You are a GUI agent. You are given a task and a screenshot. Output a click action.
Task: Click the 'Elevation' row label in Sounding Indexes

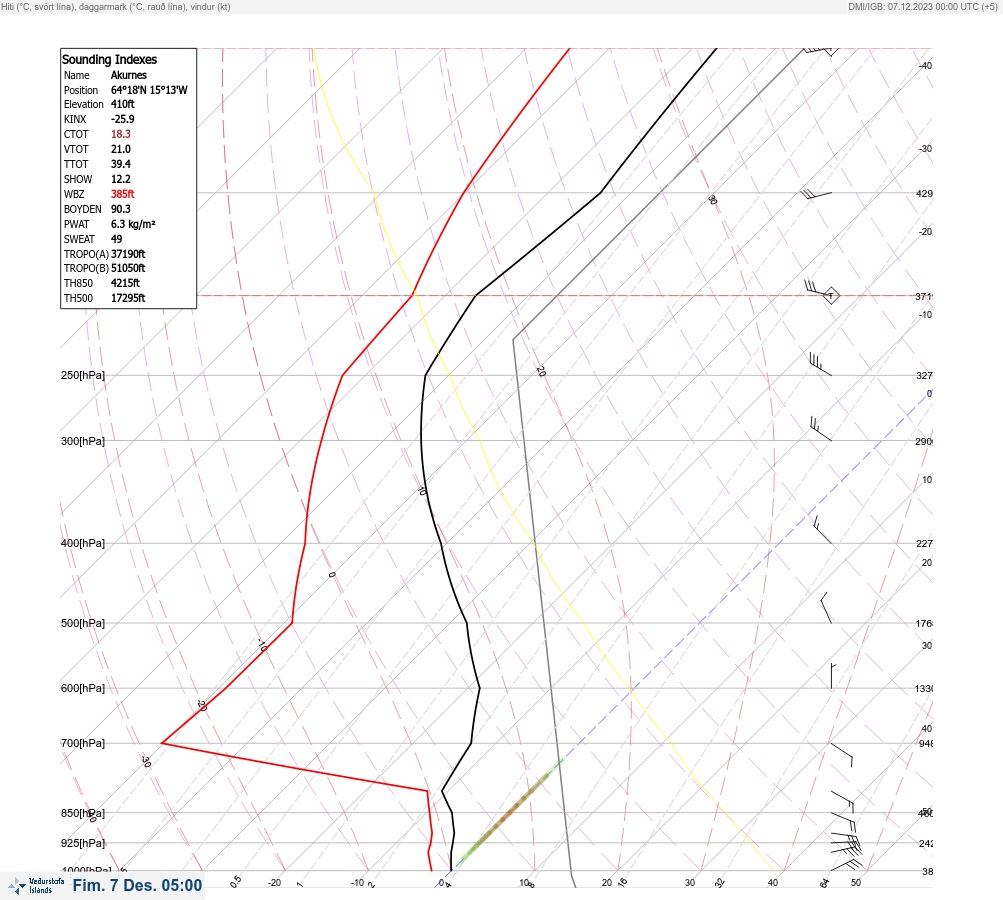pyautogui.click(x=83, y=104)
